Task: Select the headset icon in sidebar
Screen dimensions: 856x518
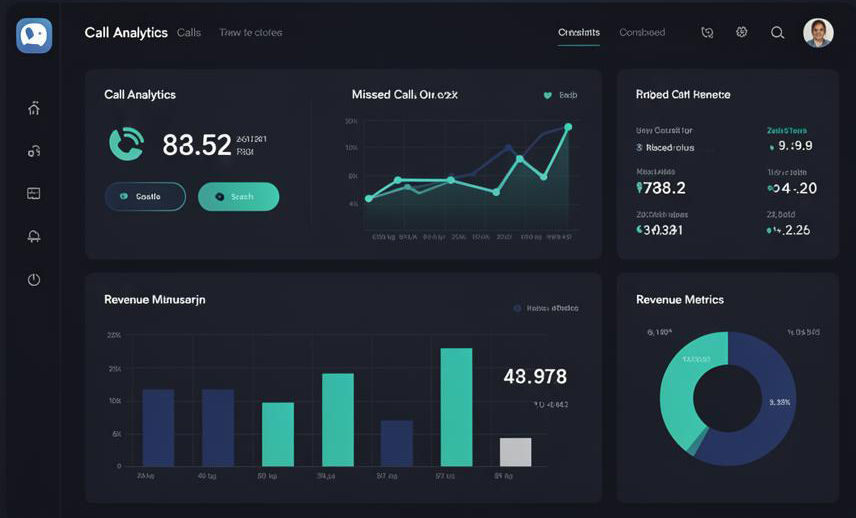Action: 34,151
